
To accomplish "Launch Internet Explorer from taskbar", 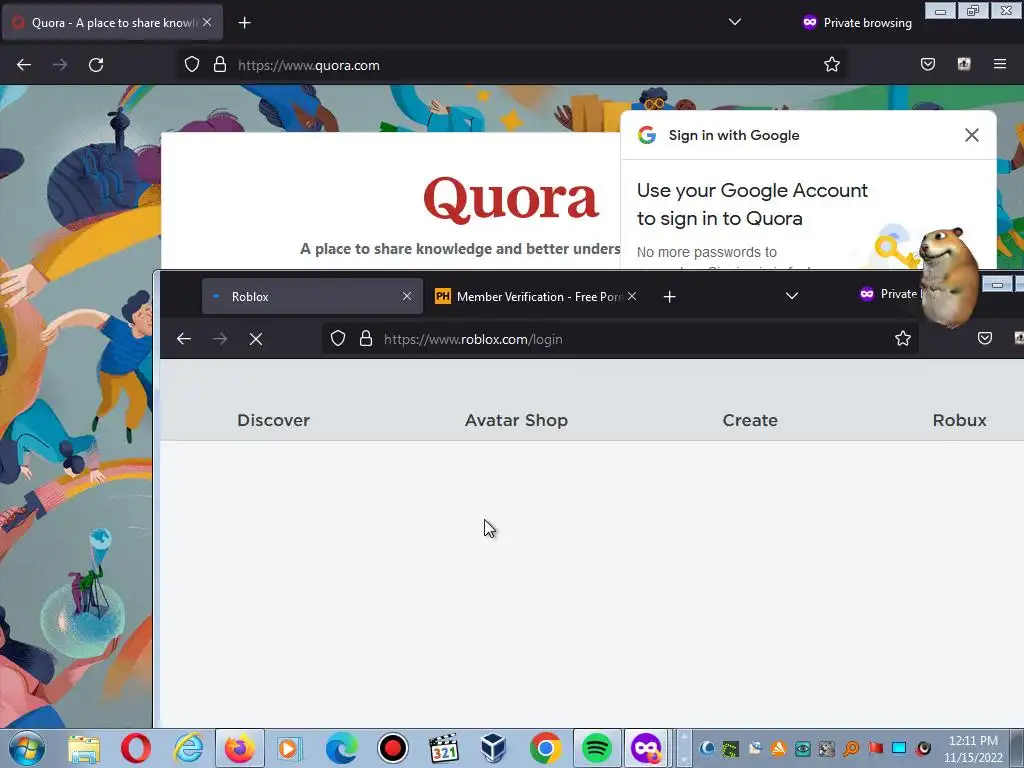I will point(188,748).
